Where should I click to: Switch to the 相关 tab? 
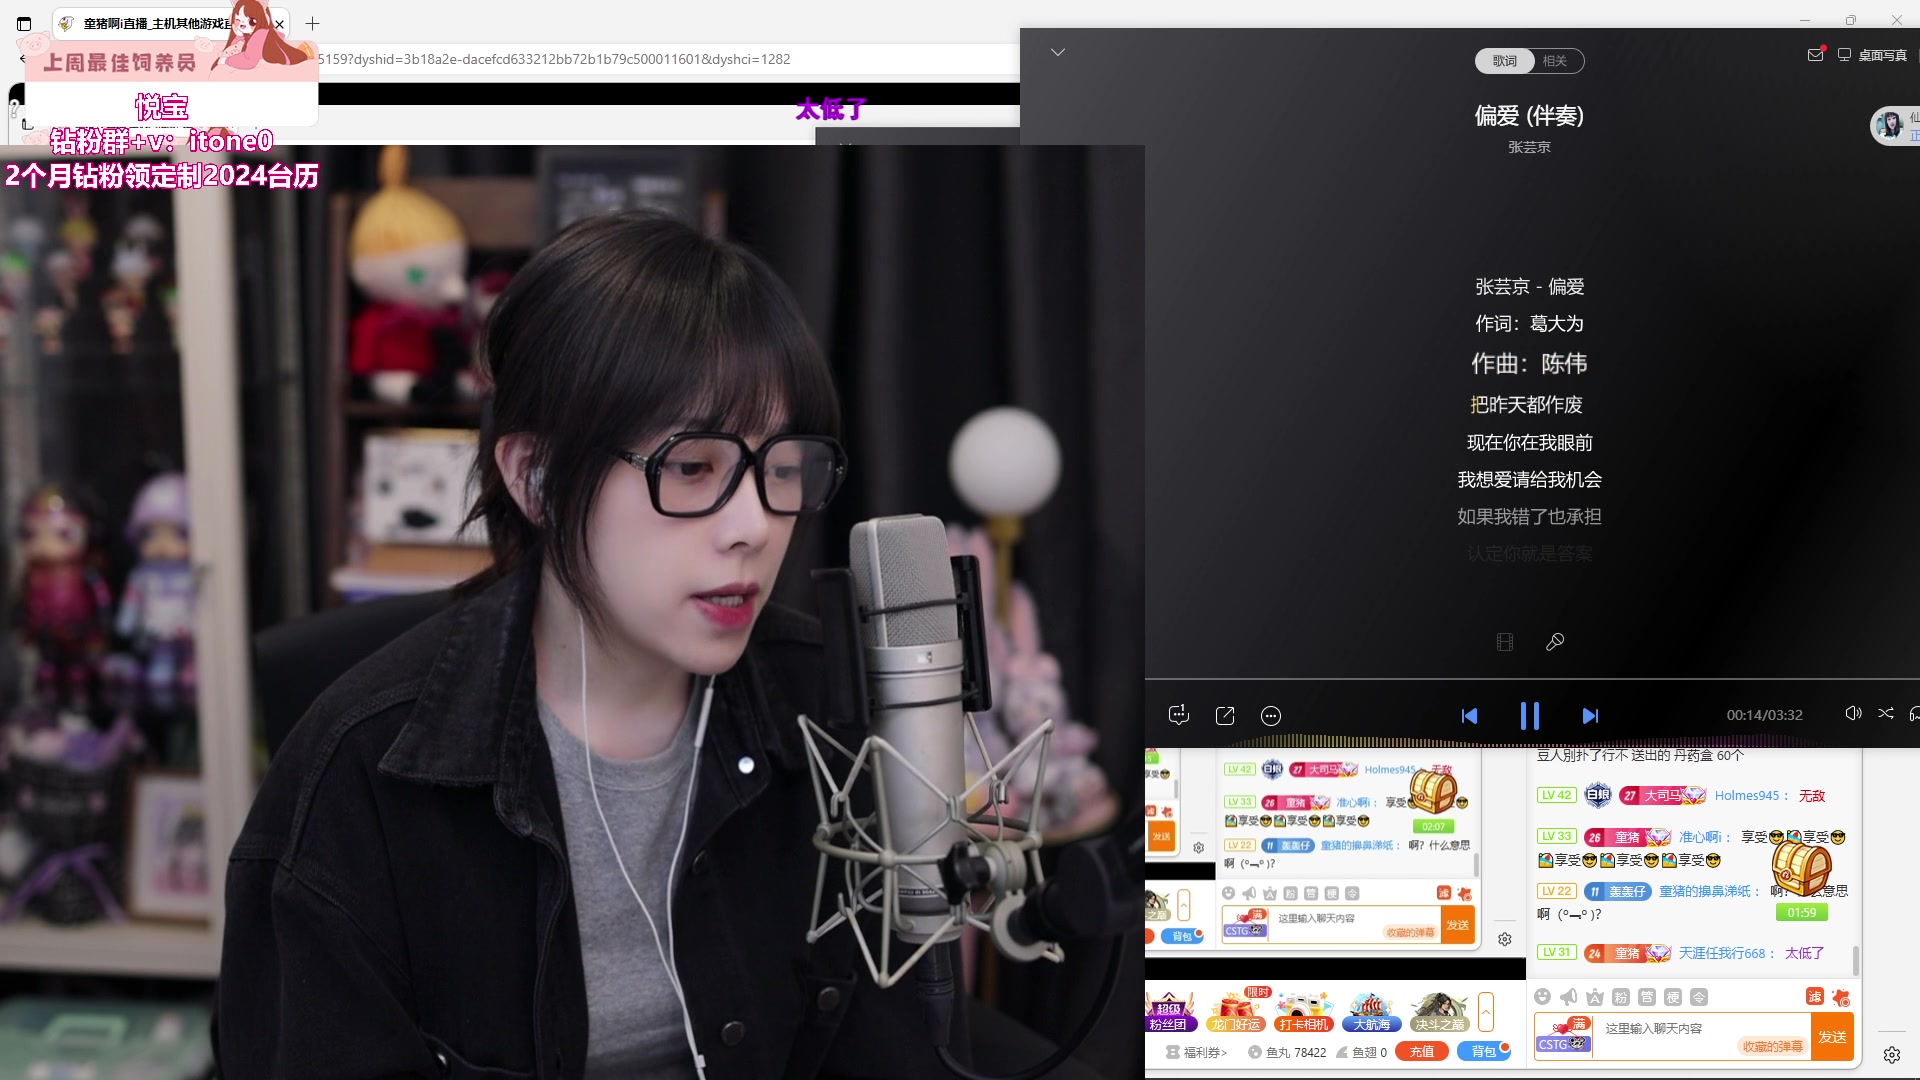pyautogui.click(x=1554, y=61)
